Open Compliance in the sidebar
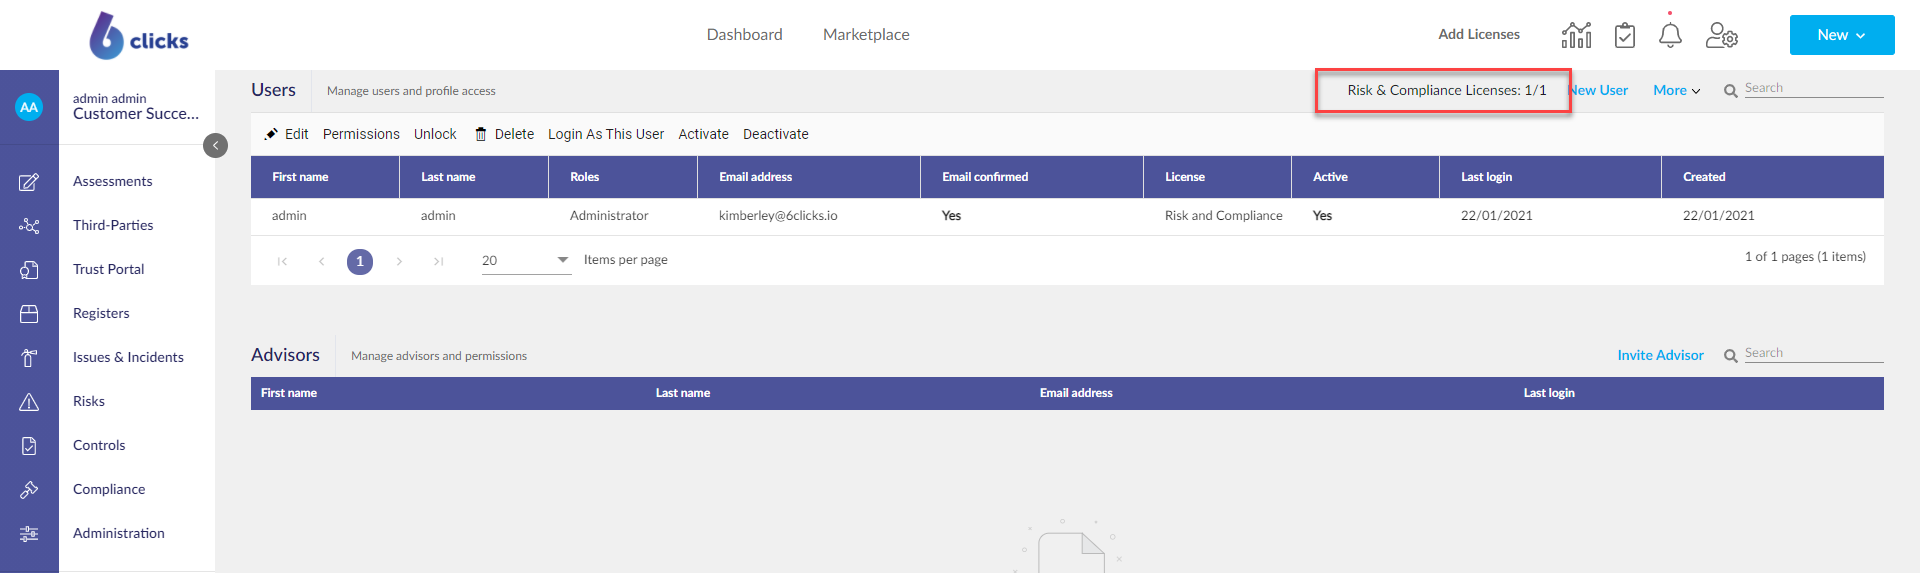1920x573 pixels. 109,489
